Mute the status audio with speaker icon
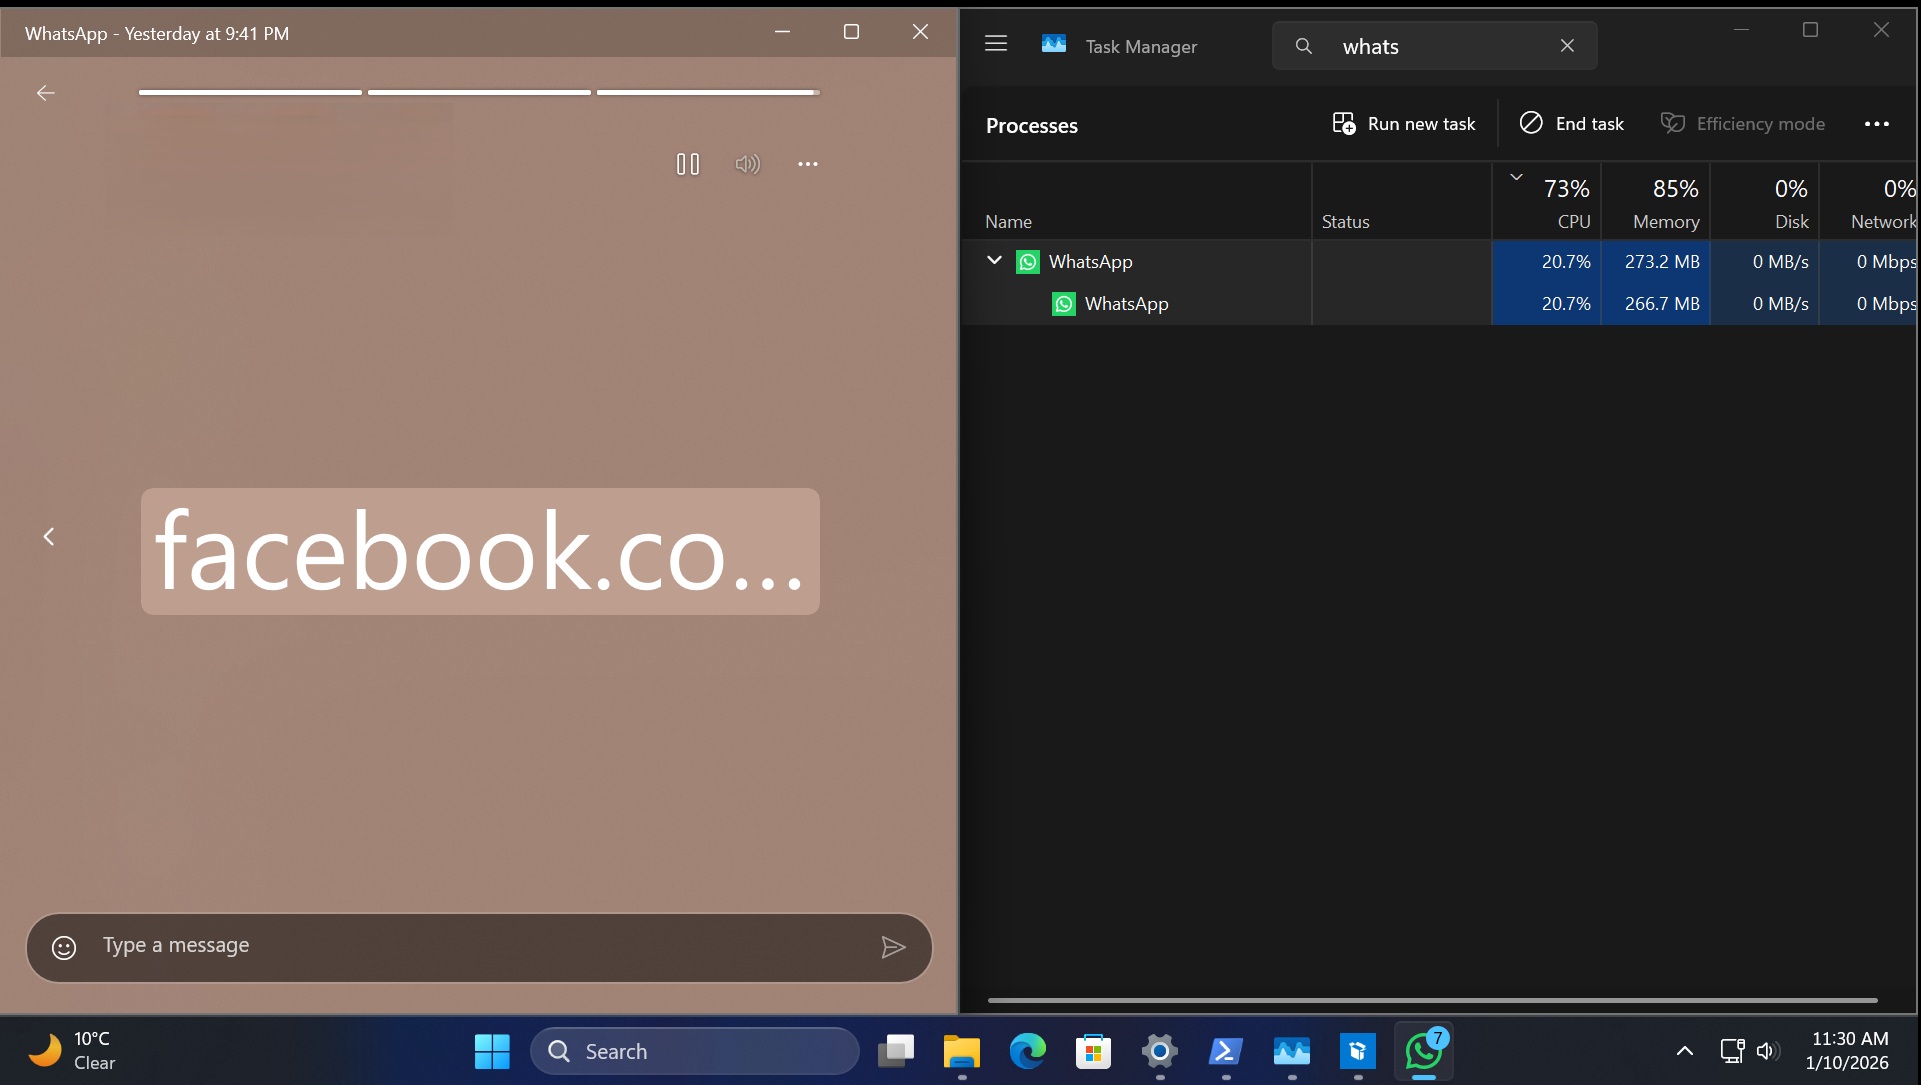This screenshot has height=1085, width=1921. click(747, 163)
